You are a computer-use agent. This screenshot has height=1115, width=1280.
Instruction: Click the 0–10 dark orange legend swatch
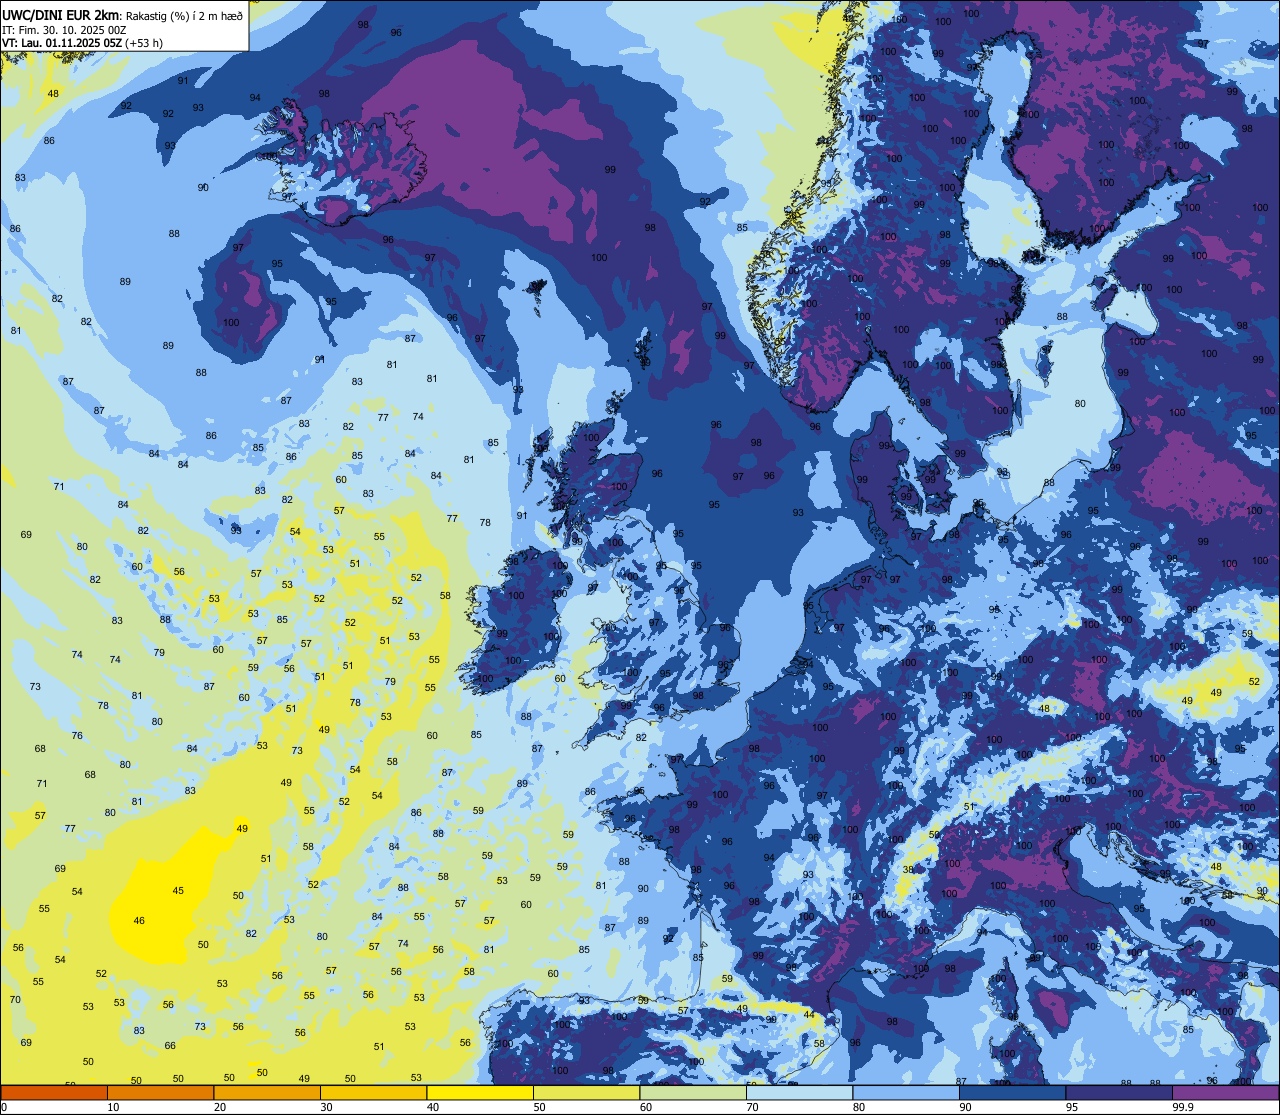(54, 1092)
